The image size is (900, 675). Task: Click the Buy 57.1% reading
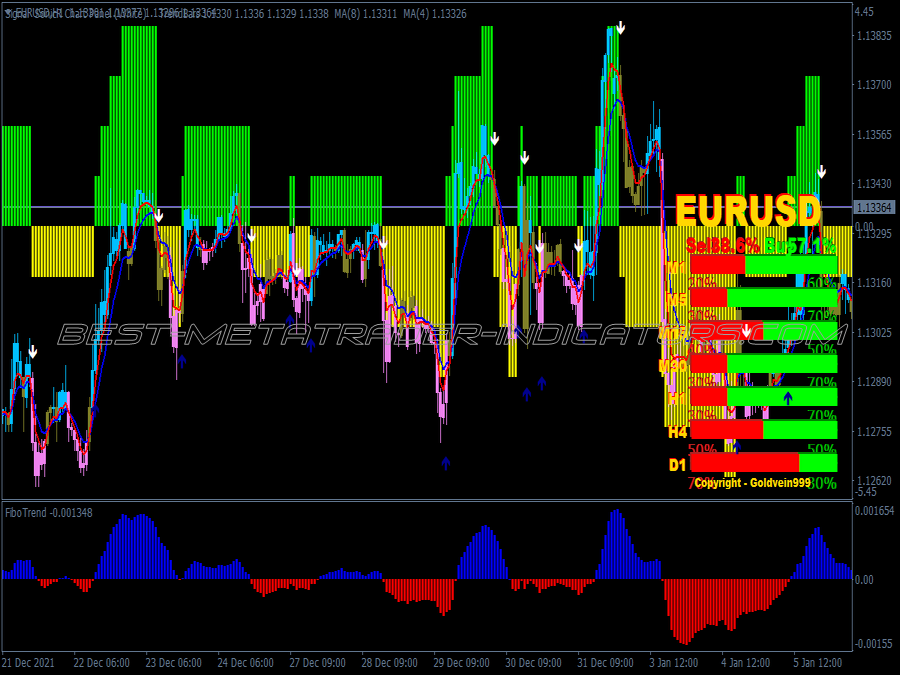pyautogui.click(x=800, y=246)
